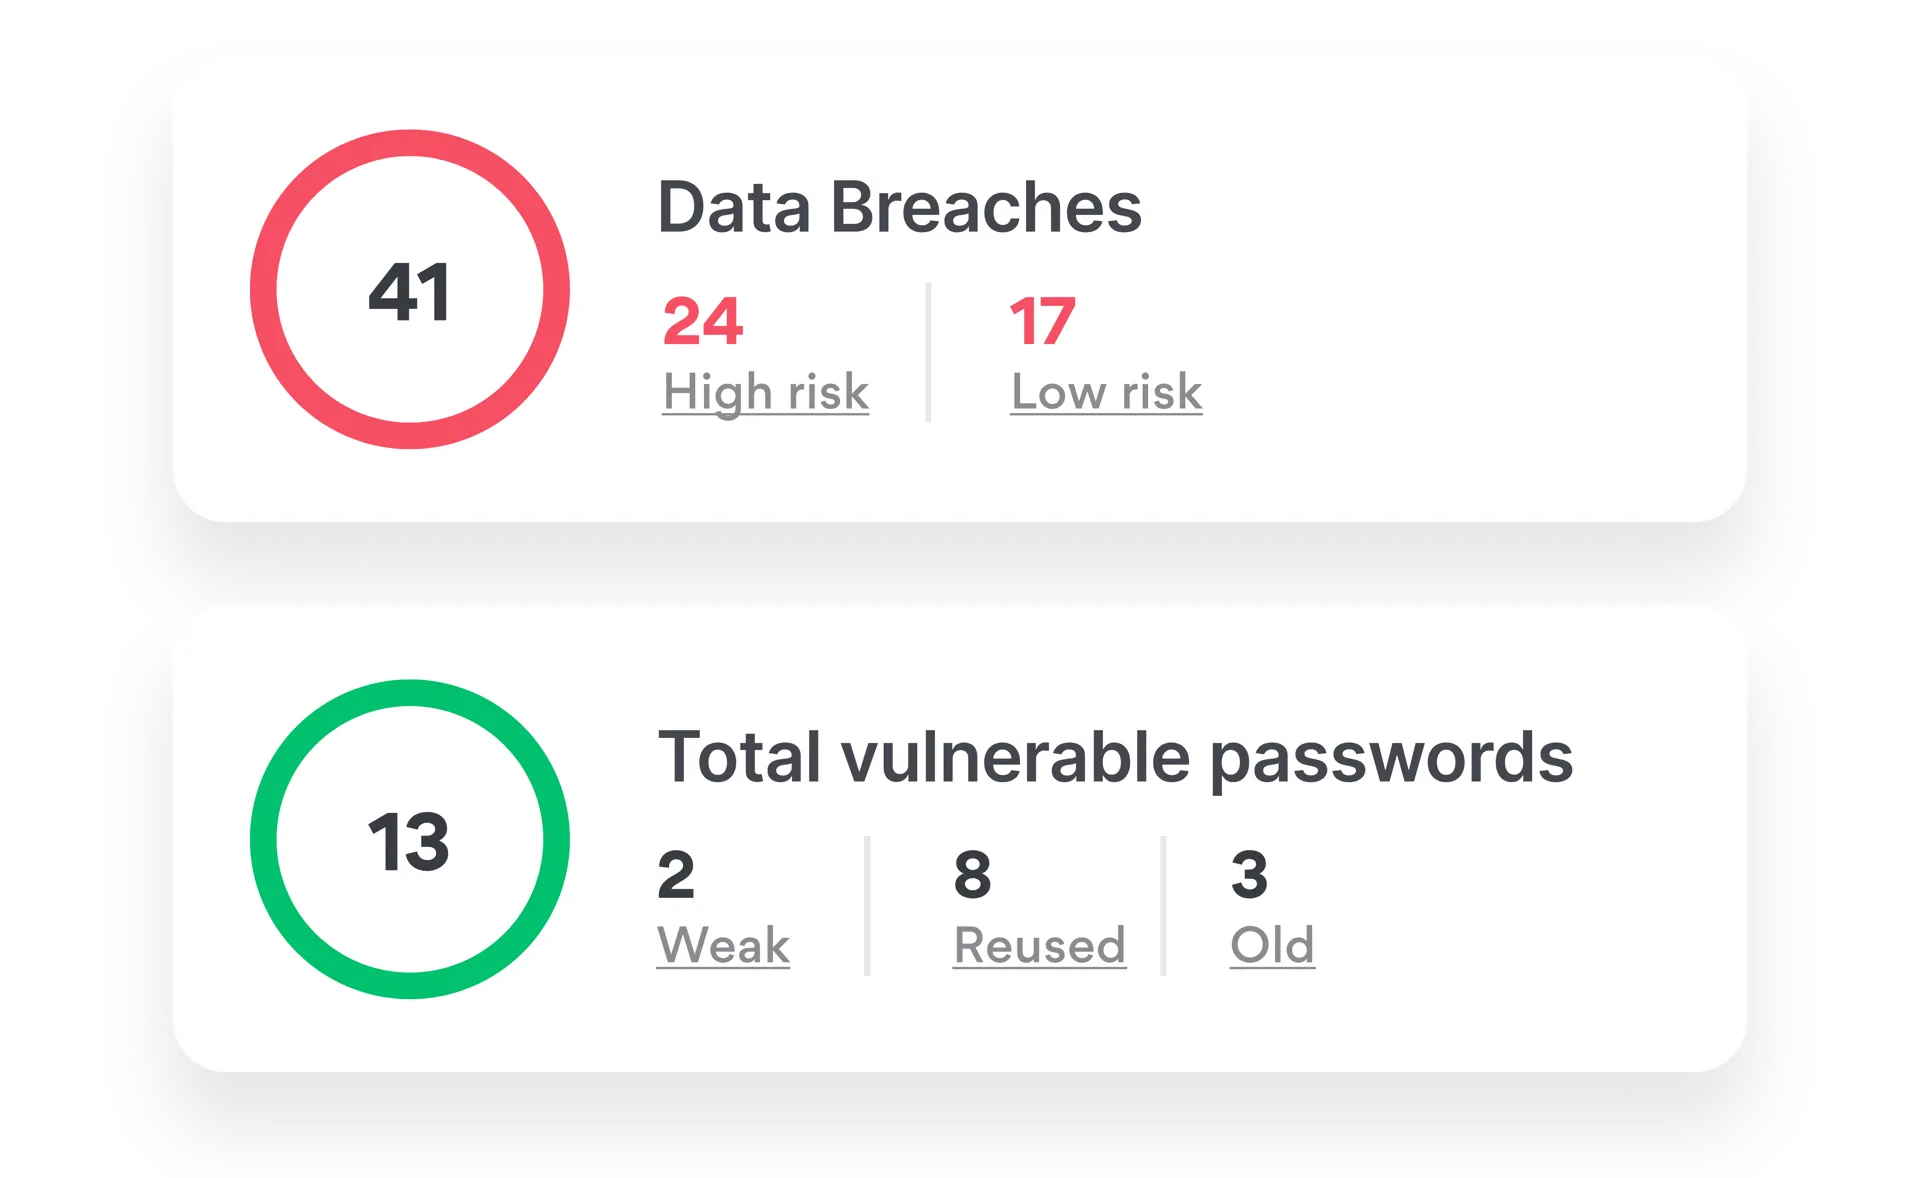Screen dimensions: 1920x1178
Task: Select the Data Breaches heading
Action: coord(899,208)
